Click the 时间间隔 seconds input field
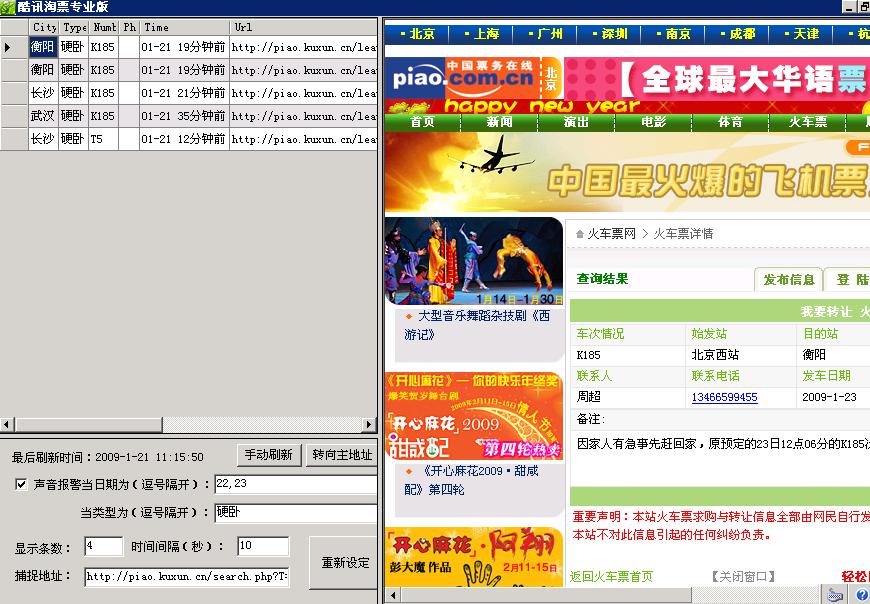The height and width of the screenshot is (604, 870). point(263,546)
